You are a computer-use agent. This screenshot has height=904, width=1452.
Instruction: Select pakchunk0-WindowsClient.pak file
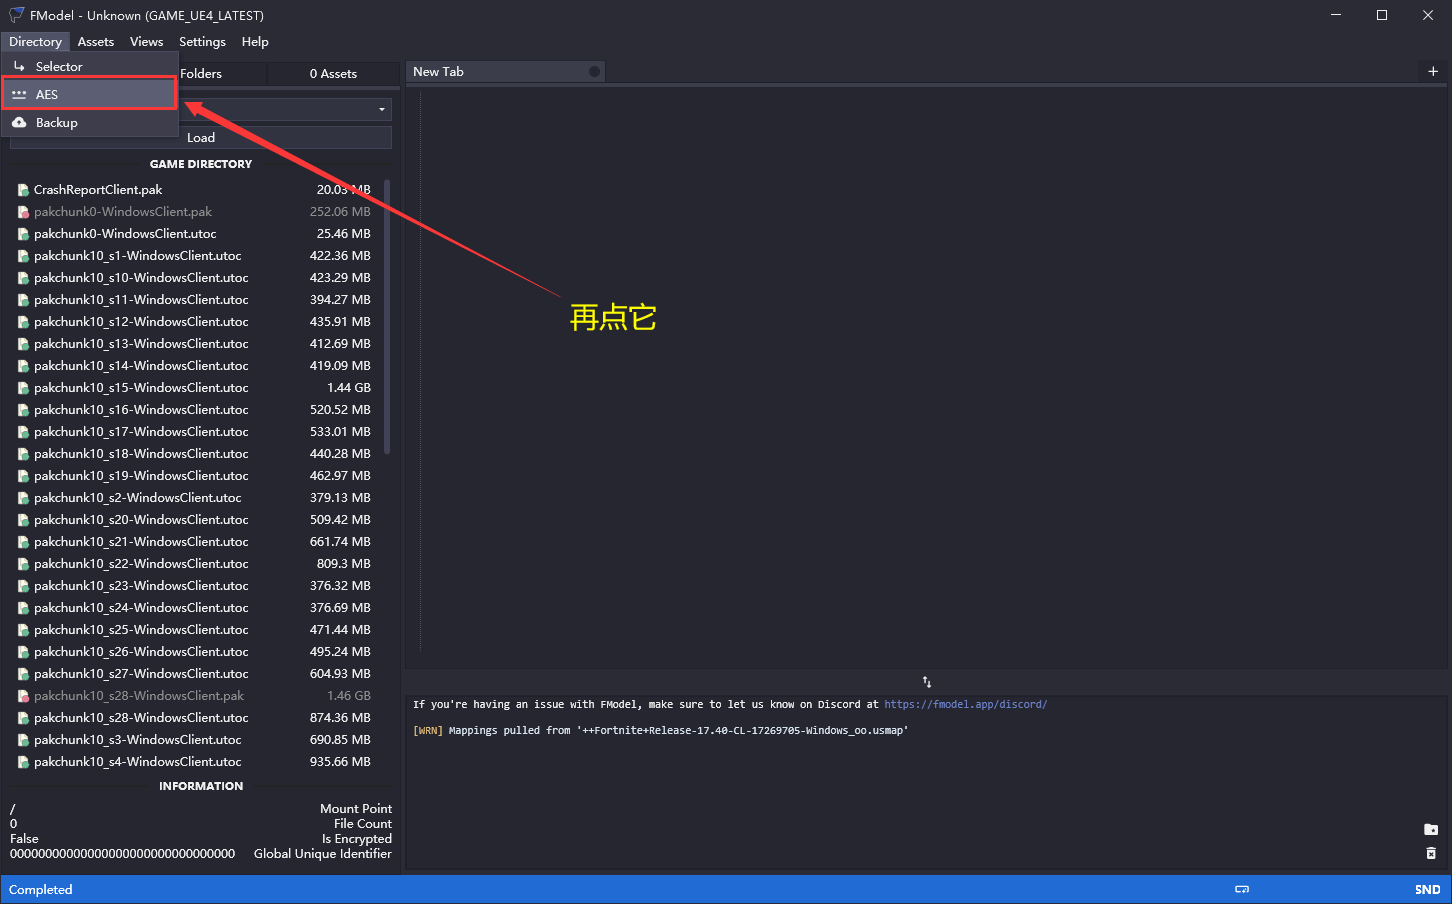(195, 212)
